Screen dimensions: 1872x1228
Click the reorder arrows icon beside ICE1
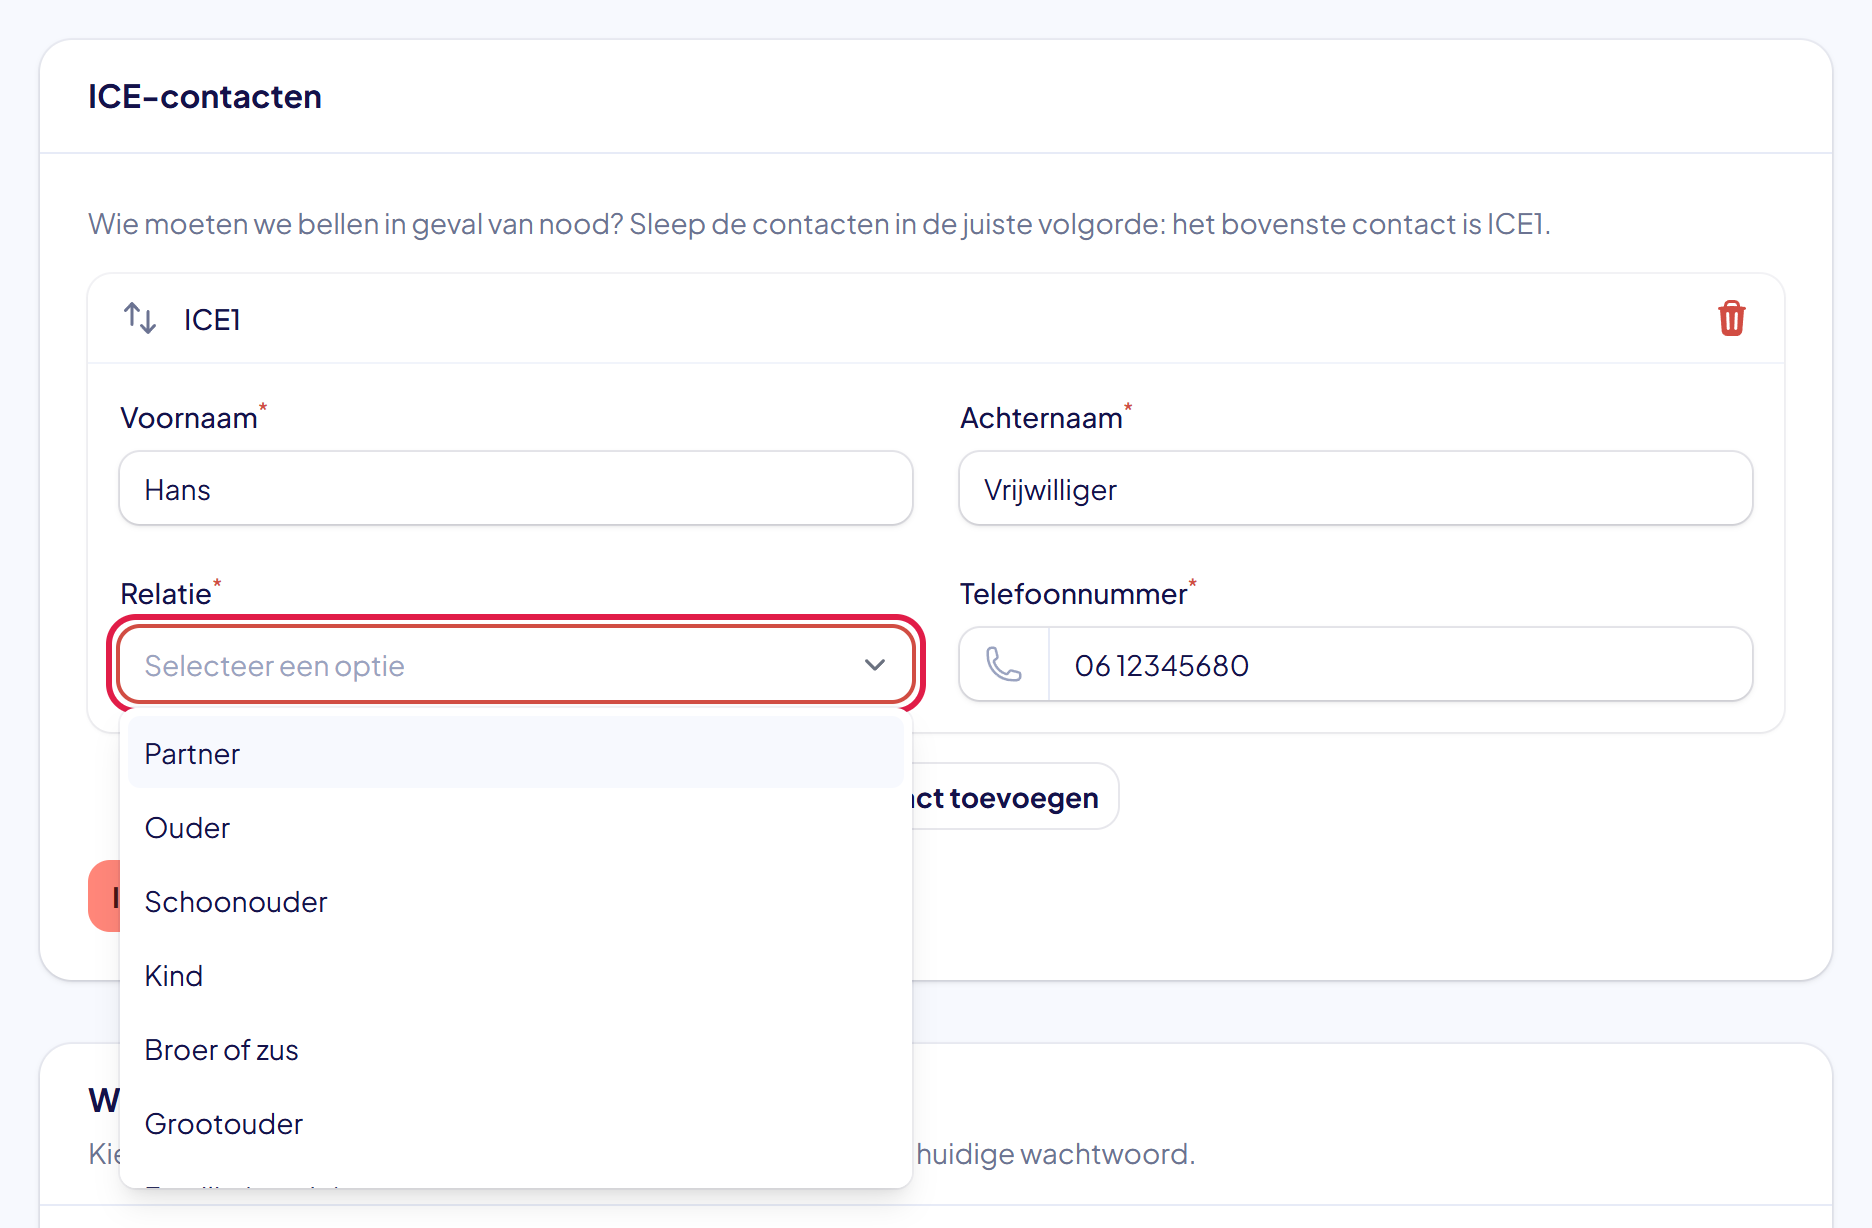coord(140,319)
